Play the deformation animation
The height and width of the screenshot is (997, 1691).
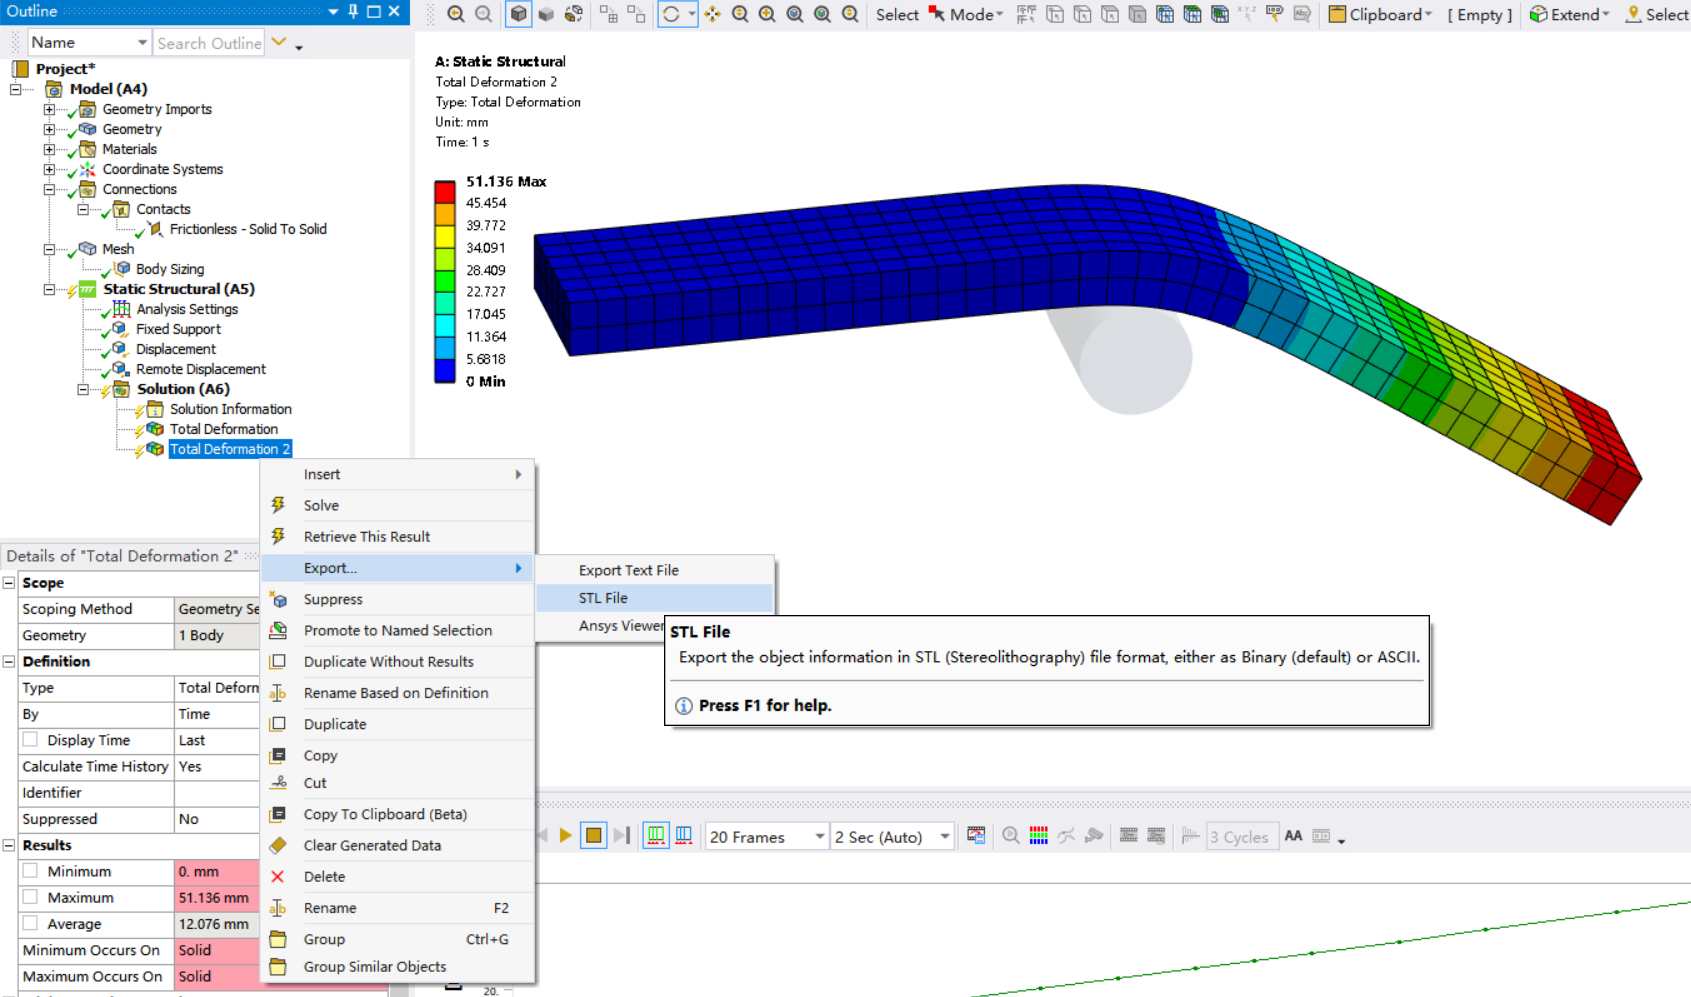[x=565, y=836]
